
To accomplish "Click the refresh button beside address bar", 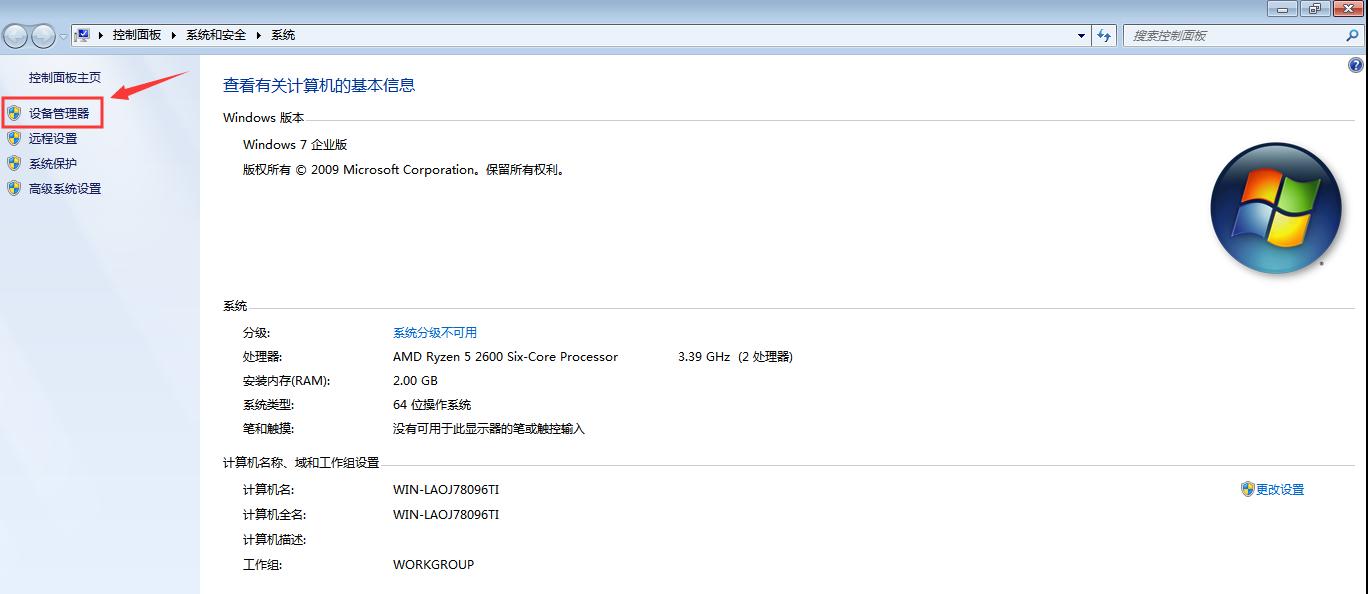I will coord(1104,35).
